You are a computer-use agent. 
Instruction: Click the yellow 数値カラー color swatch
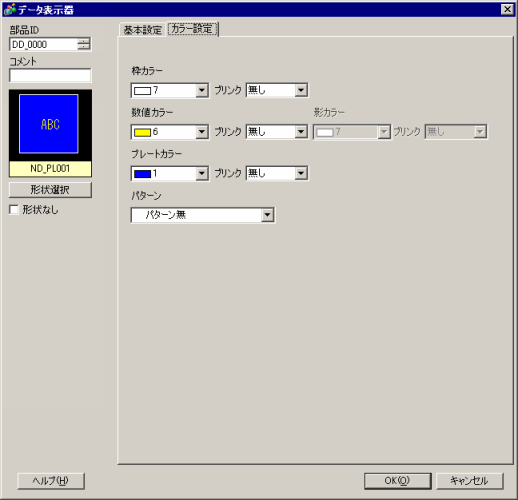142,133
